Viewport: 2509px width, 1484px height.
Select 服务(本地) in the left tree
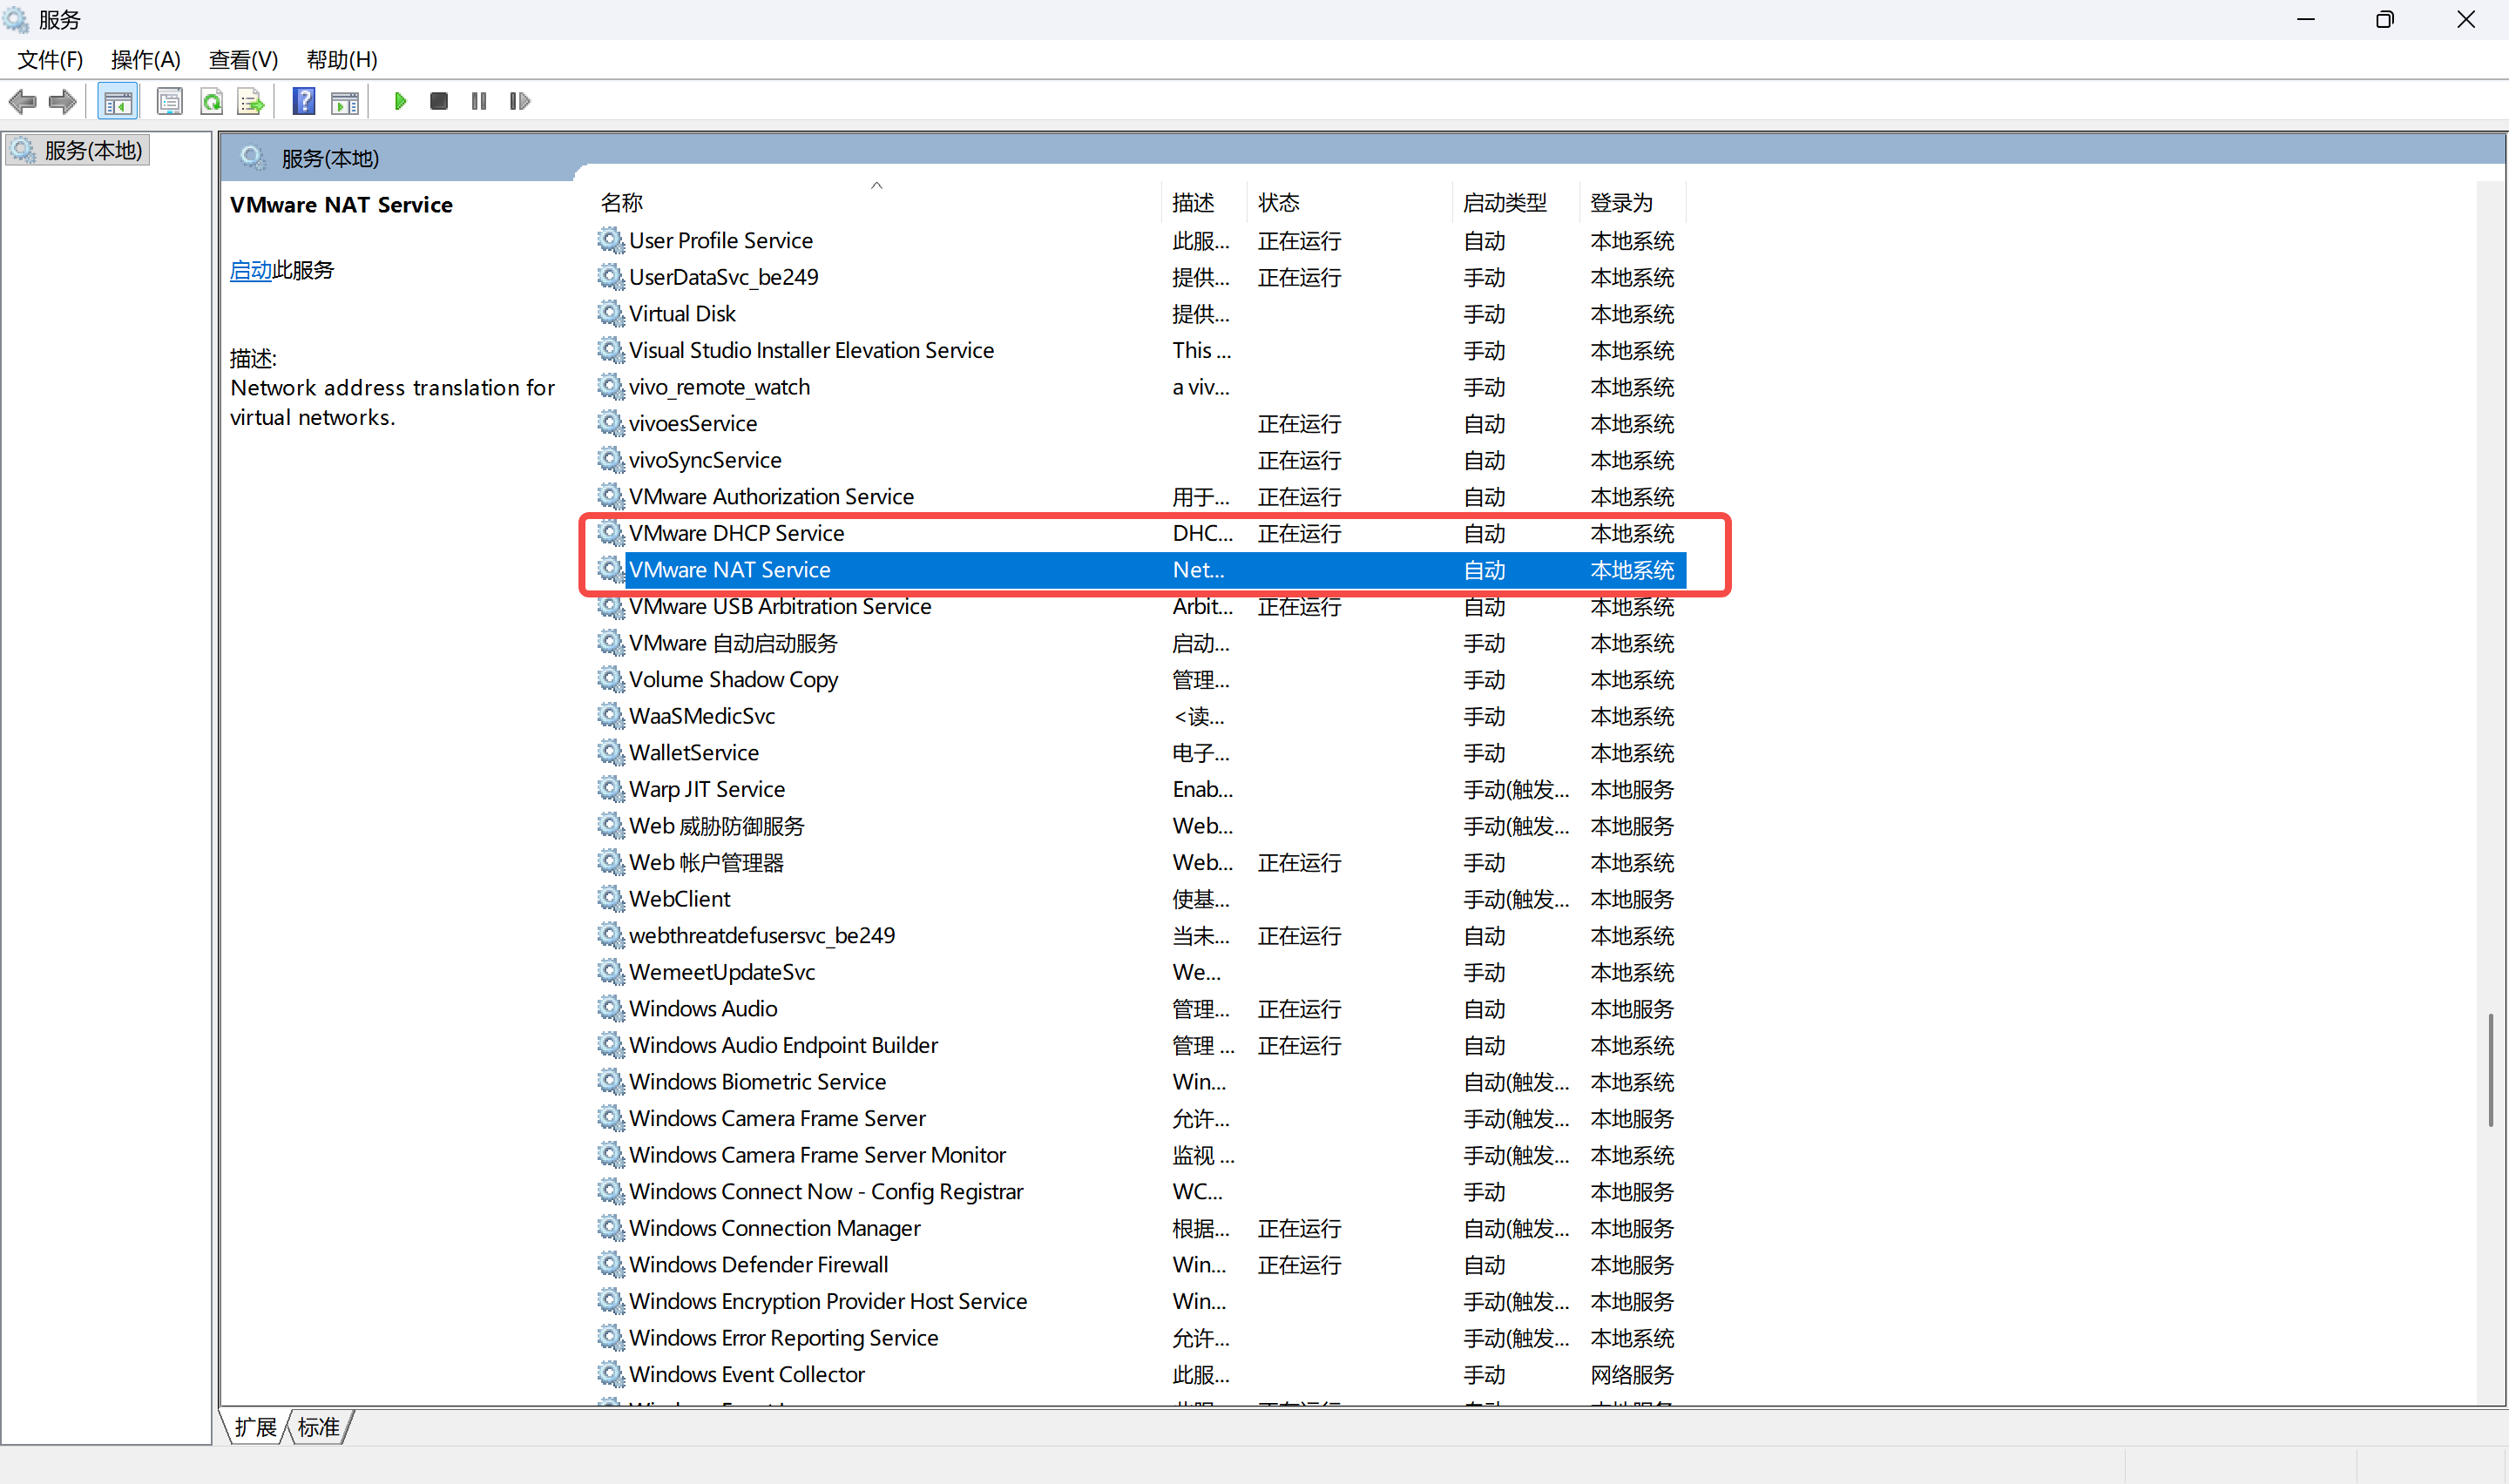92,150
